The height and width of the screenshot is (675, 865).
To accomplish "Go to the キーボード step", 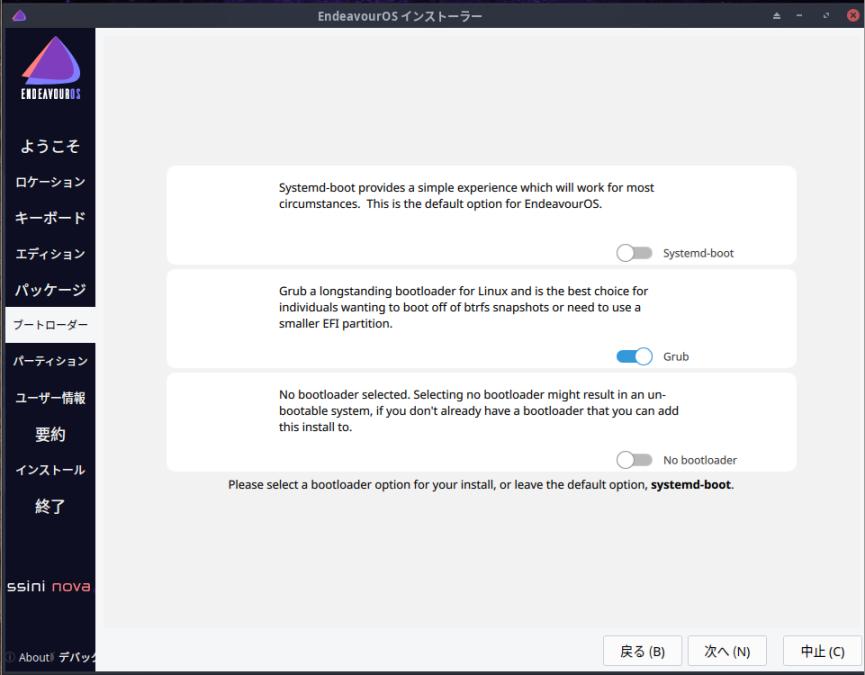I will 50,218.
